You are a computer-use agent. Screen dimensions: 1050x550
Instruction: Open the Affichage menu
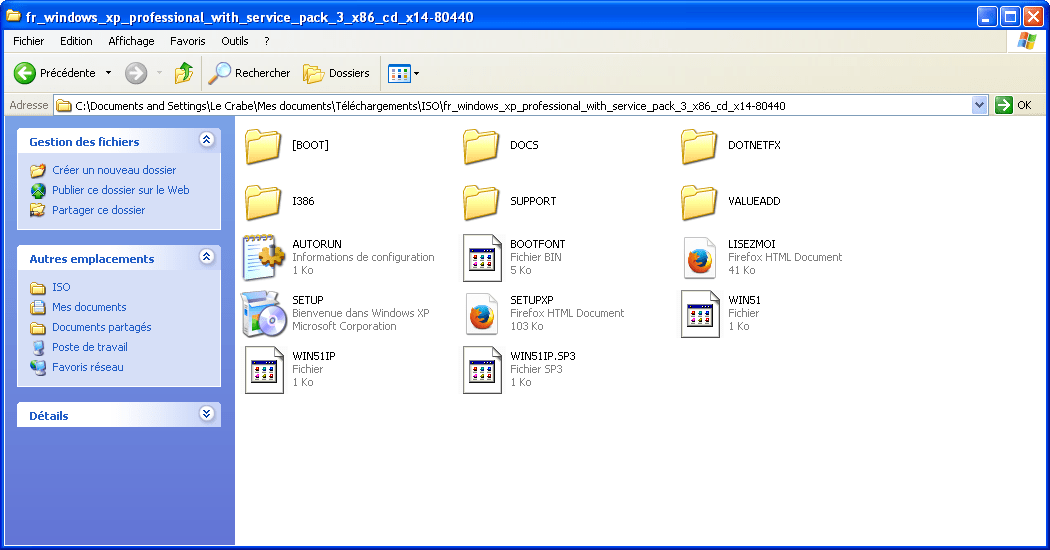[131, 41]
